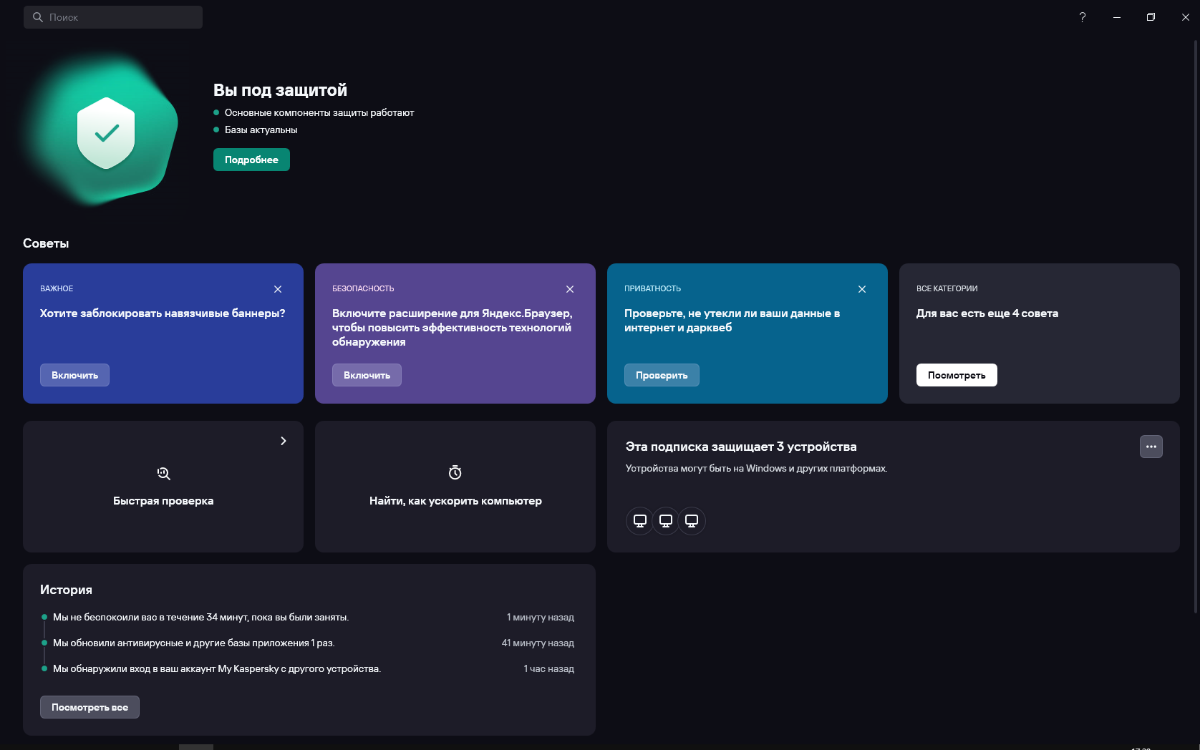Viewport: 1200px width, 750px height.
Task: Click the 1 минуту назад timestamp
Action: point(540,617)
